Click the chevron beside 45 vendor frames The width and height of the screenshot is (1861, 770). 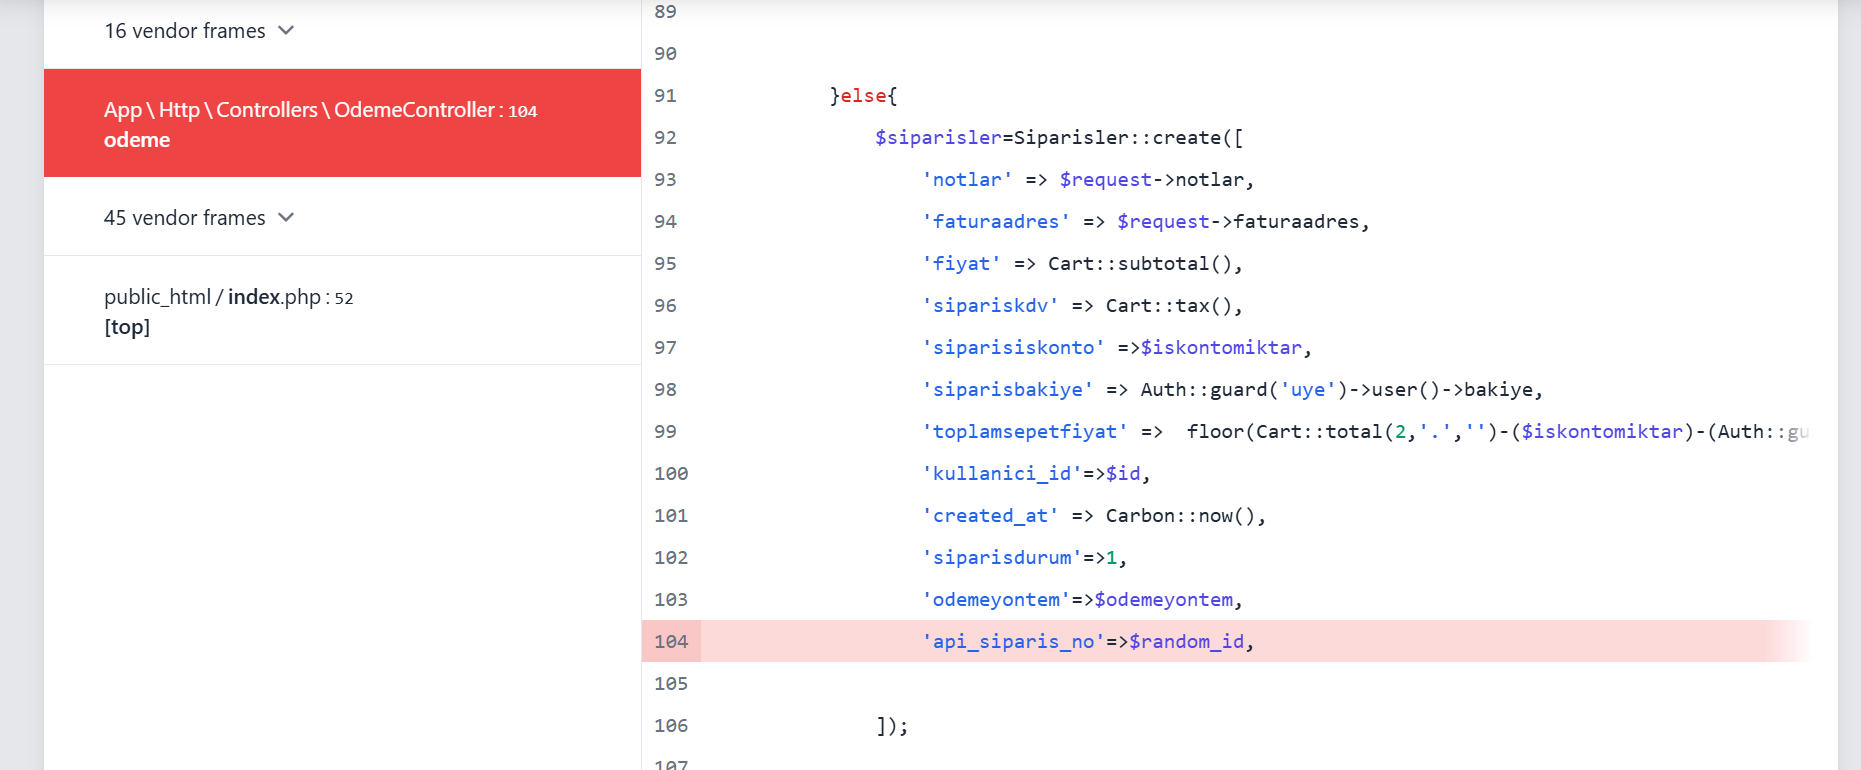click(286, 218)
